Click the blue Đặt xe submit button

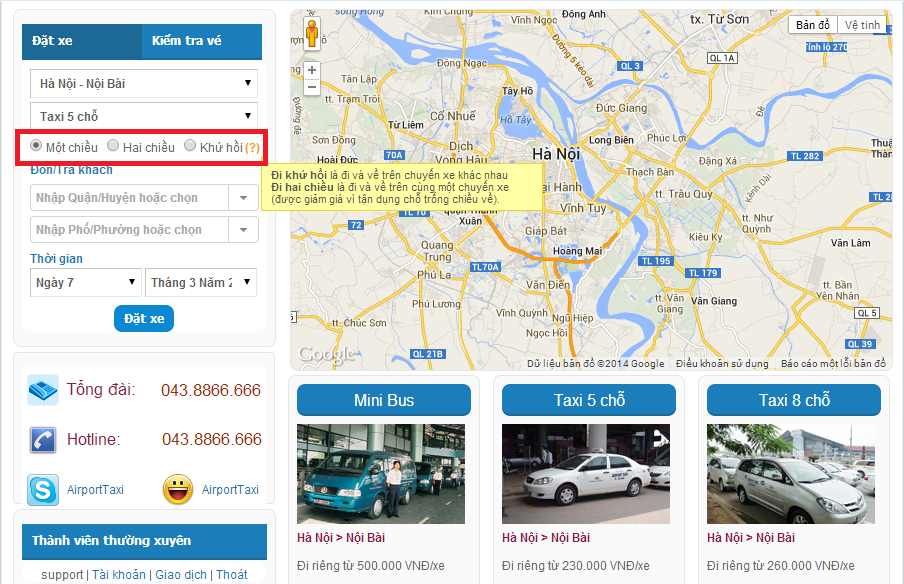click(144, 318)
